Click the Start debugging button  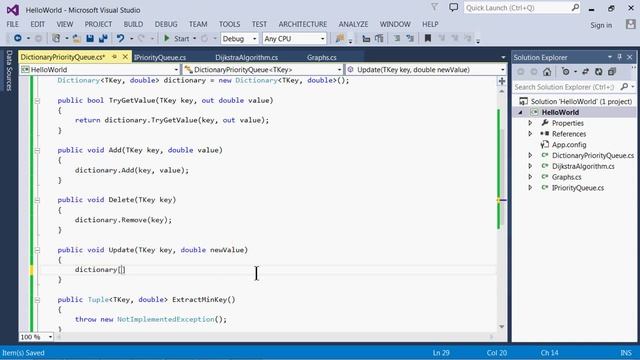click(177, 38)
